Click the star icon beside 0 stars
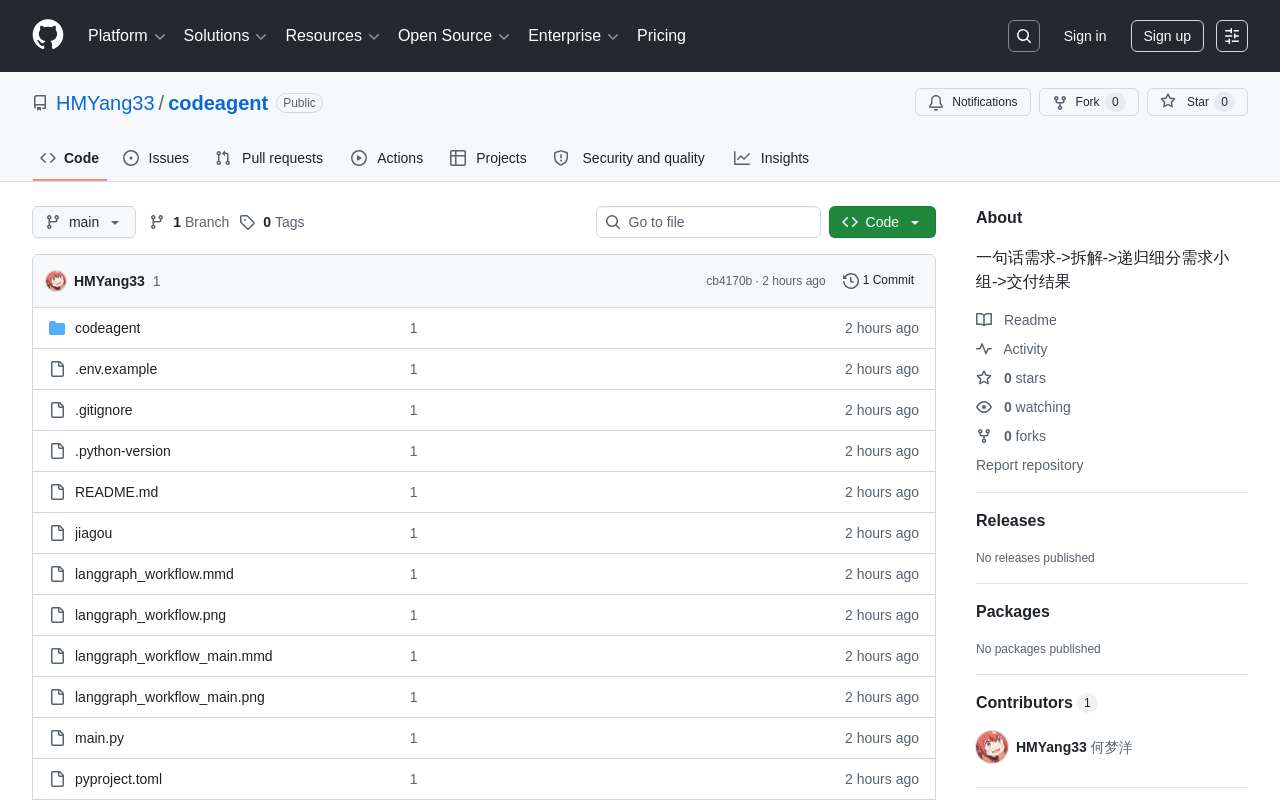Image resolution: width=1280 pixels, height=800 pixels. tap(984, 378)
